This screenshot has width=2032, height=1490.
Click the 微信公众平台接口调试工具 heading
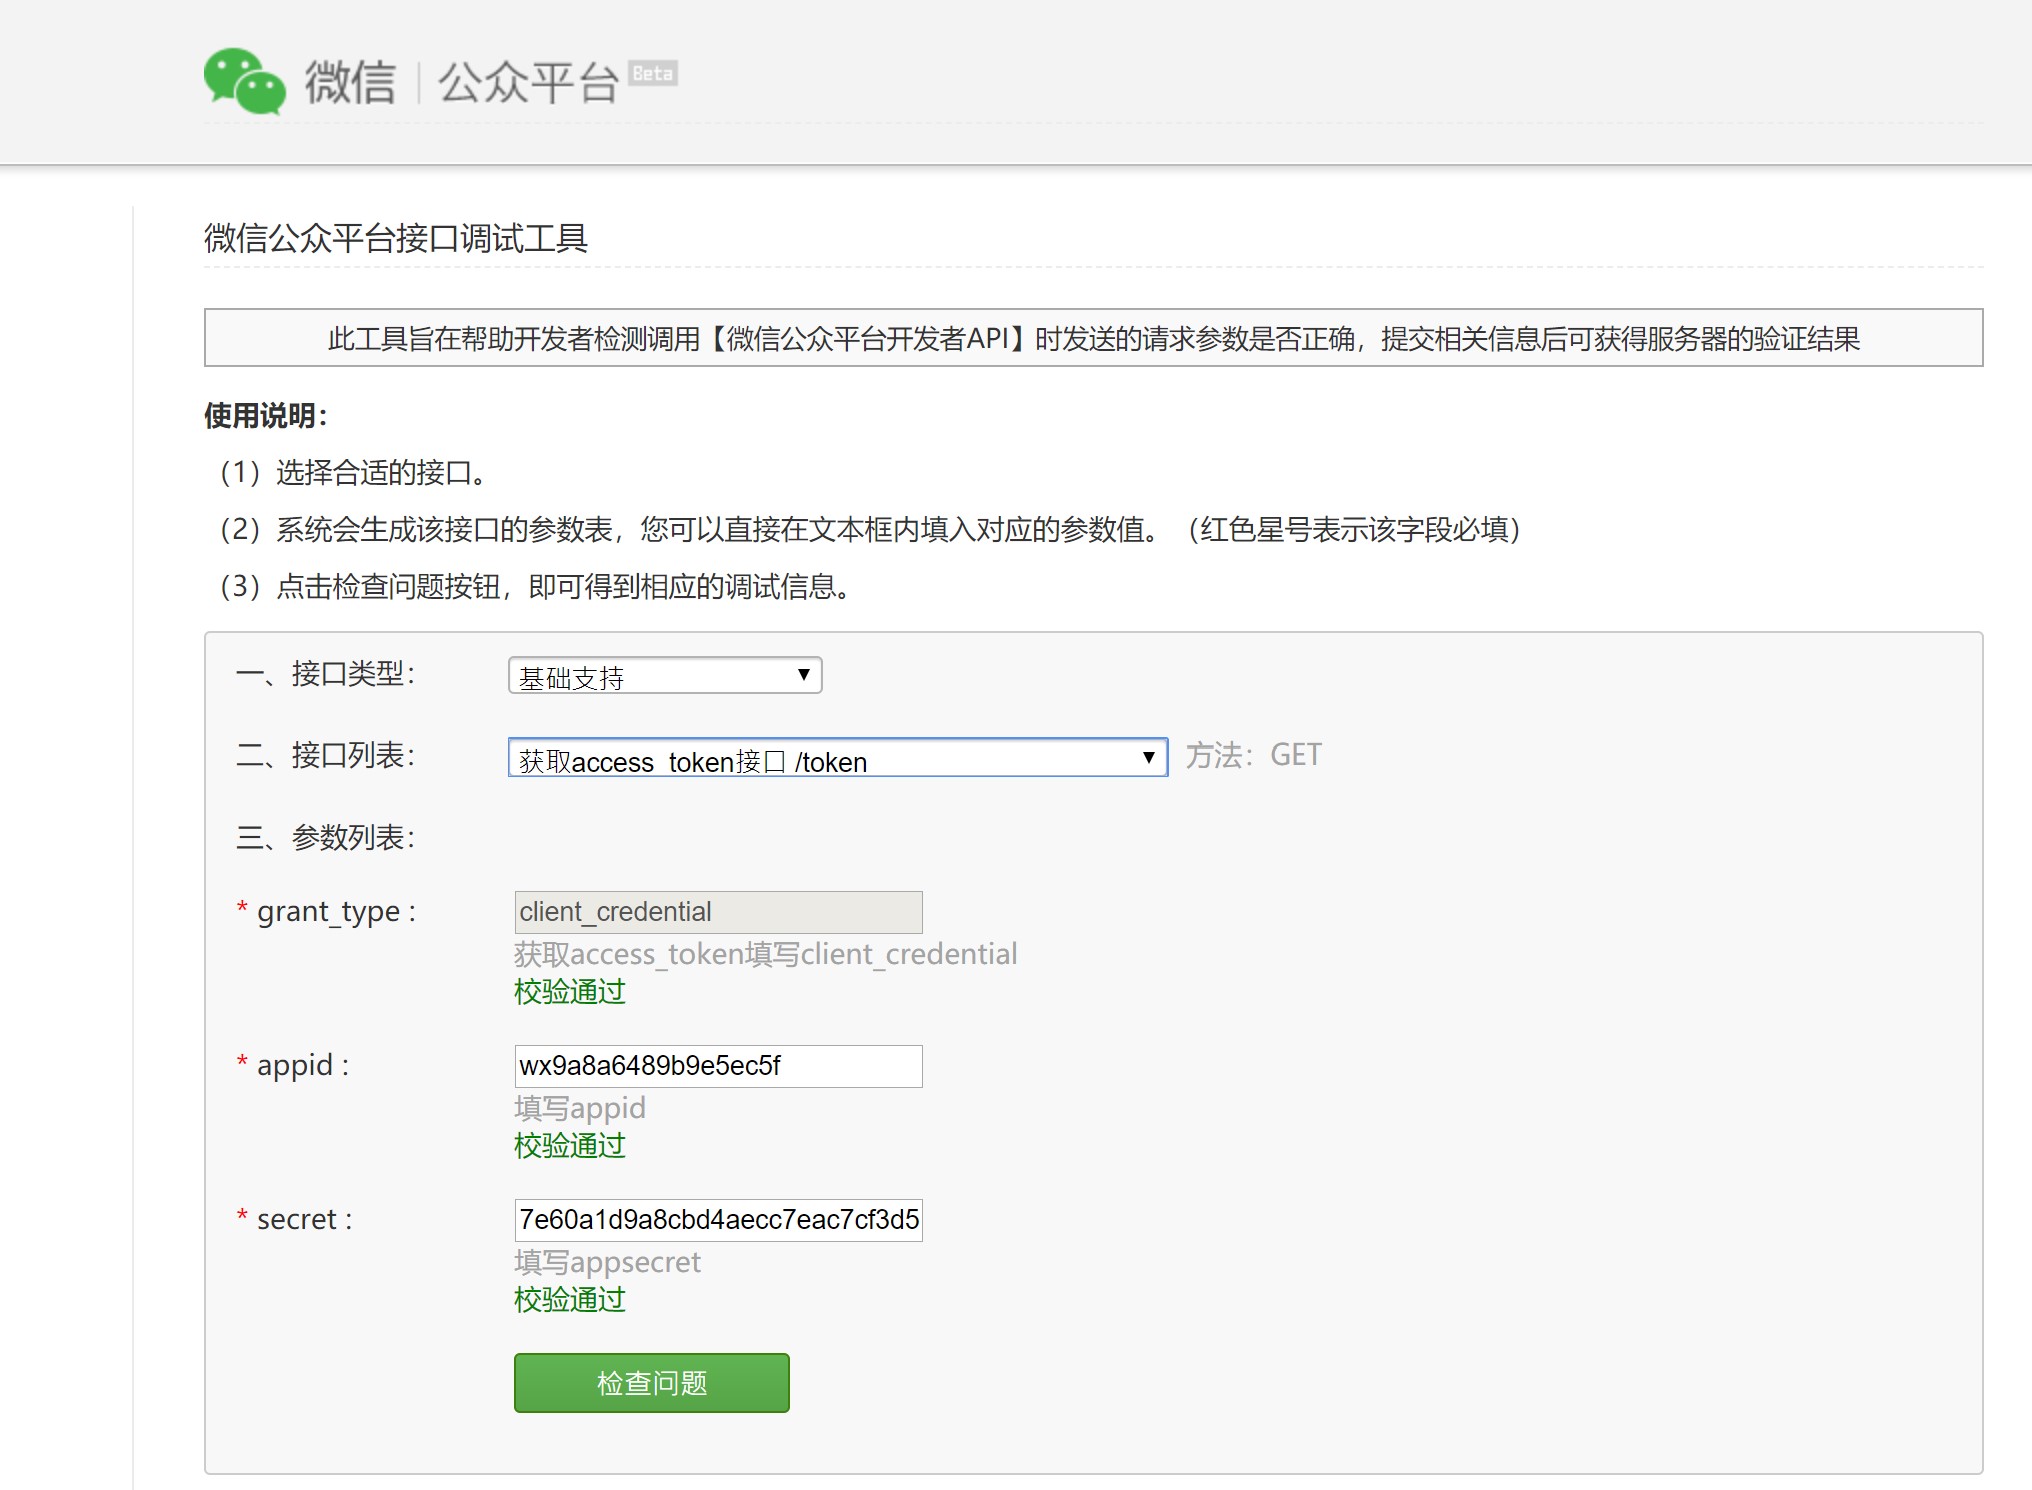click(x=396, y=238)
